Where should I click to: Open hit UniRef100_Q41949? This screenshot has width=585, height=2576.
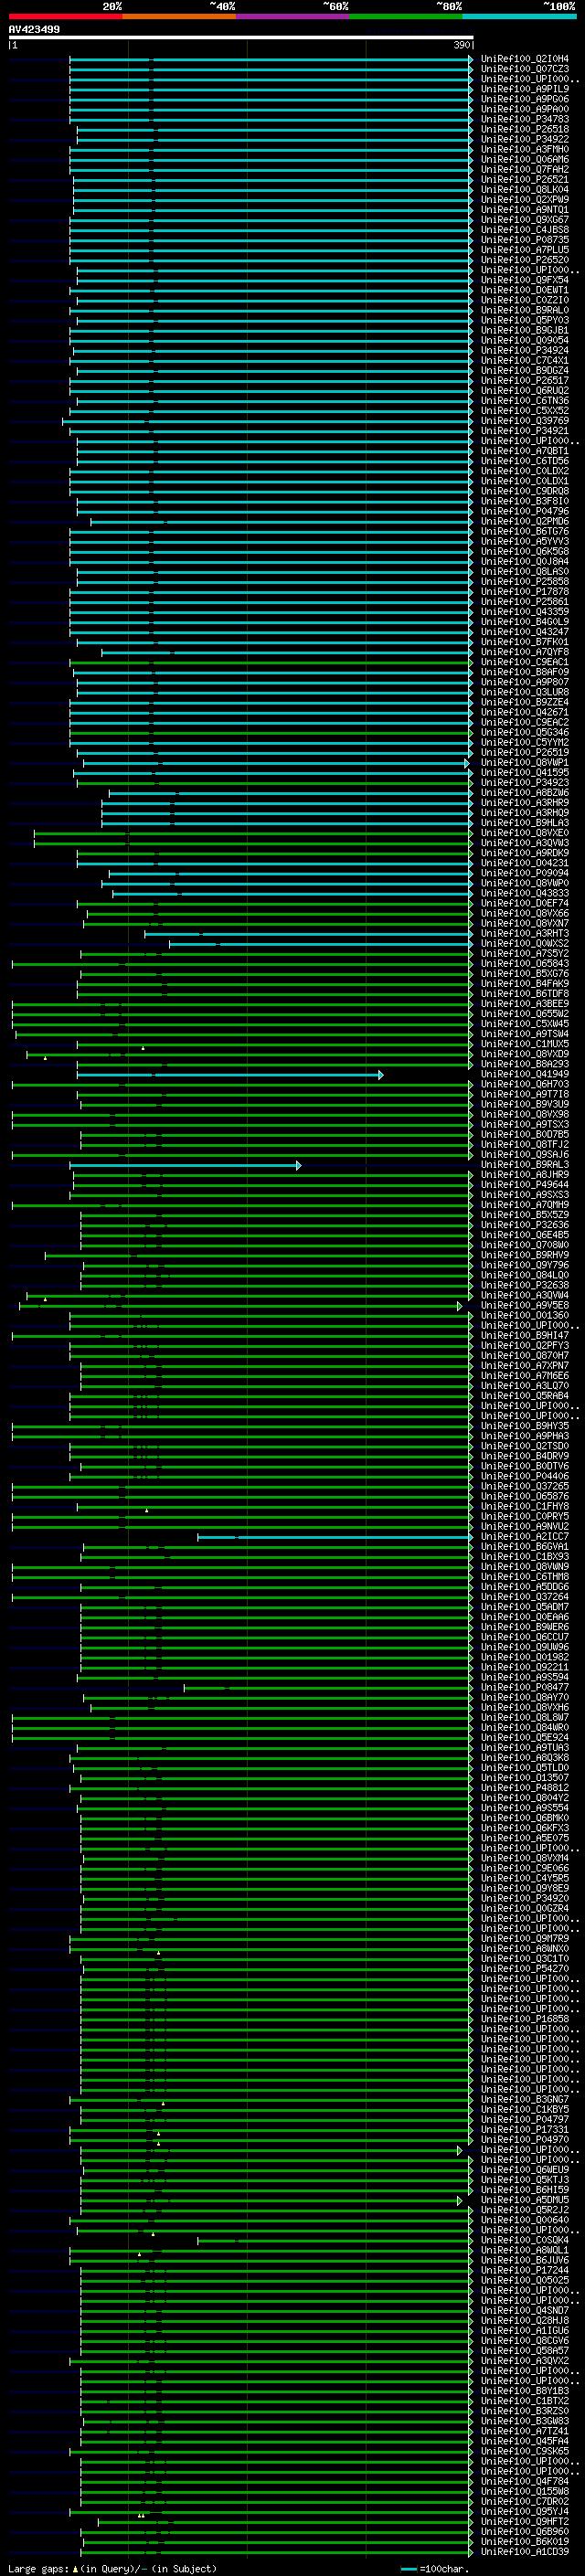click(525, 1074)
